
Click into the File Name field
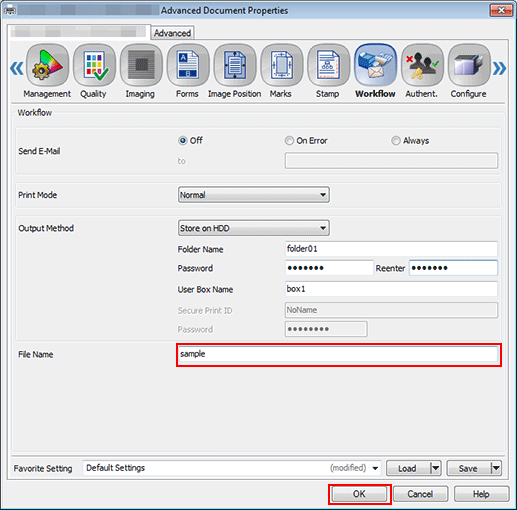(x=338, y=354)
